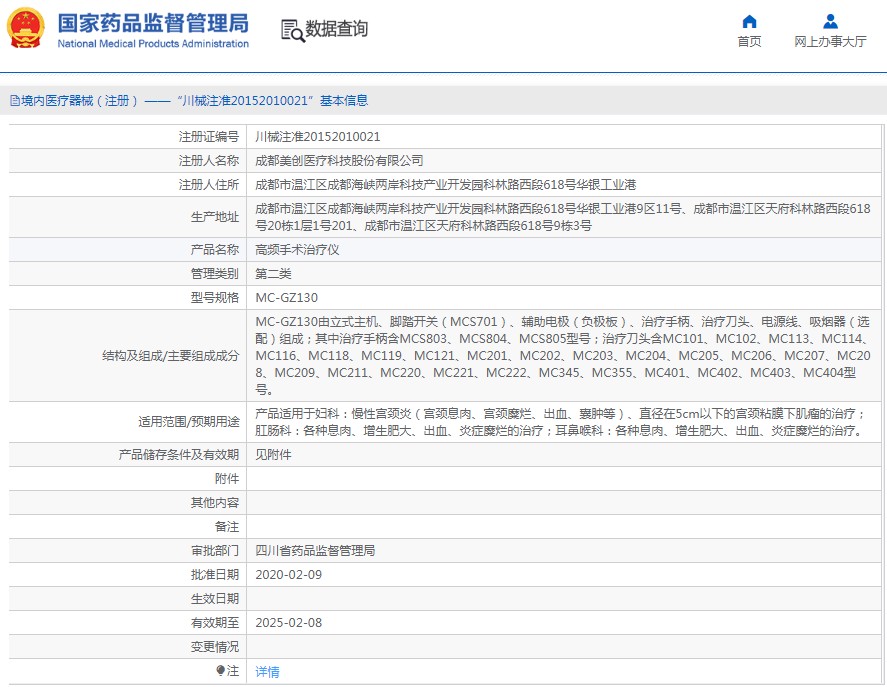The width and height of the screenshot is (887, 687).
Task: Select registrant name 成都美创医疗科技股份有限公司
Action: click(339, 161)
